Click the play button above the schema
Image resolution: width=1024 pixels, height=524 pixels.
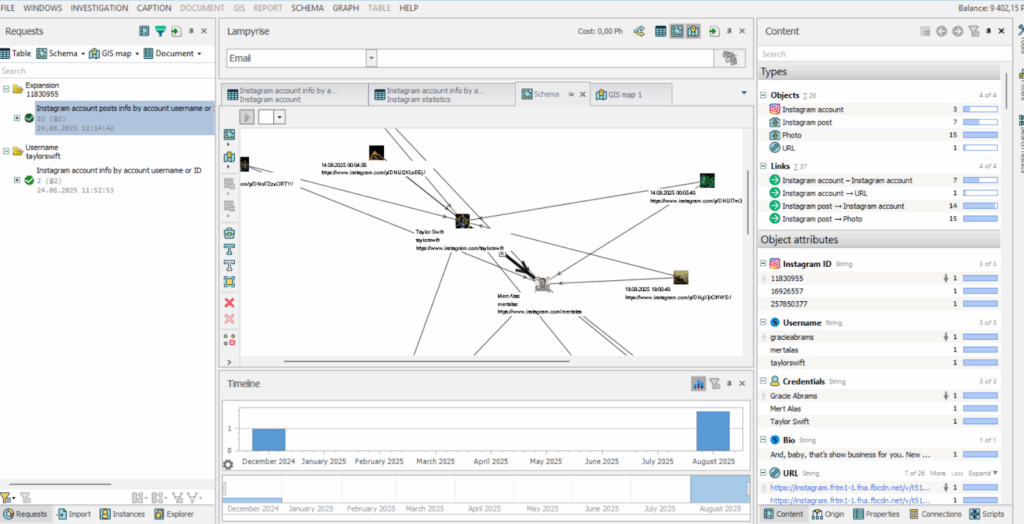click(x=247, y=117)
